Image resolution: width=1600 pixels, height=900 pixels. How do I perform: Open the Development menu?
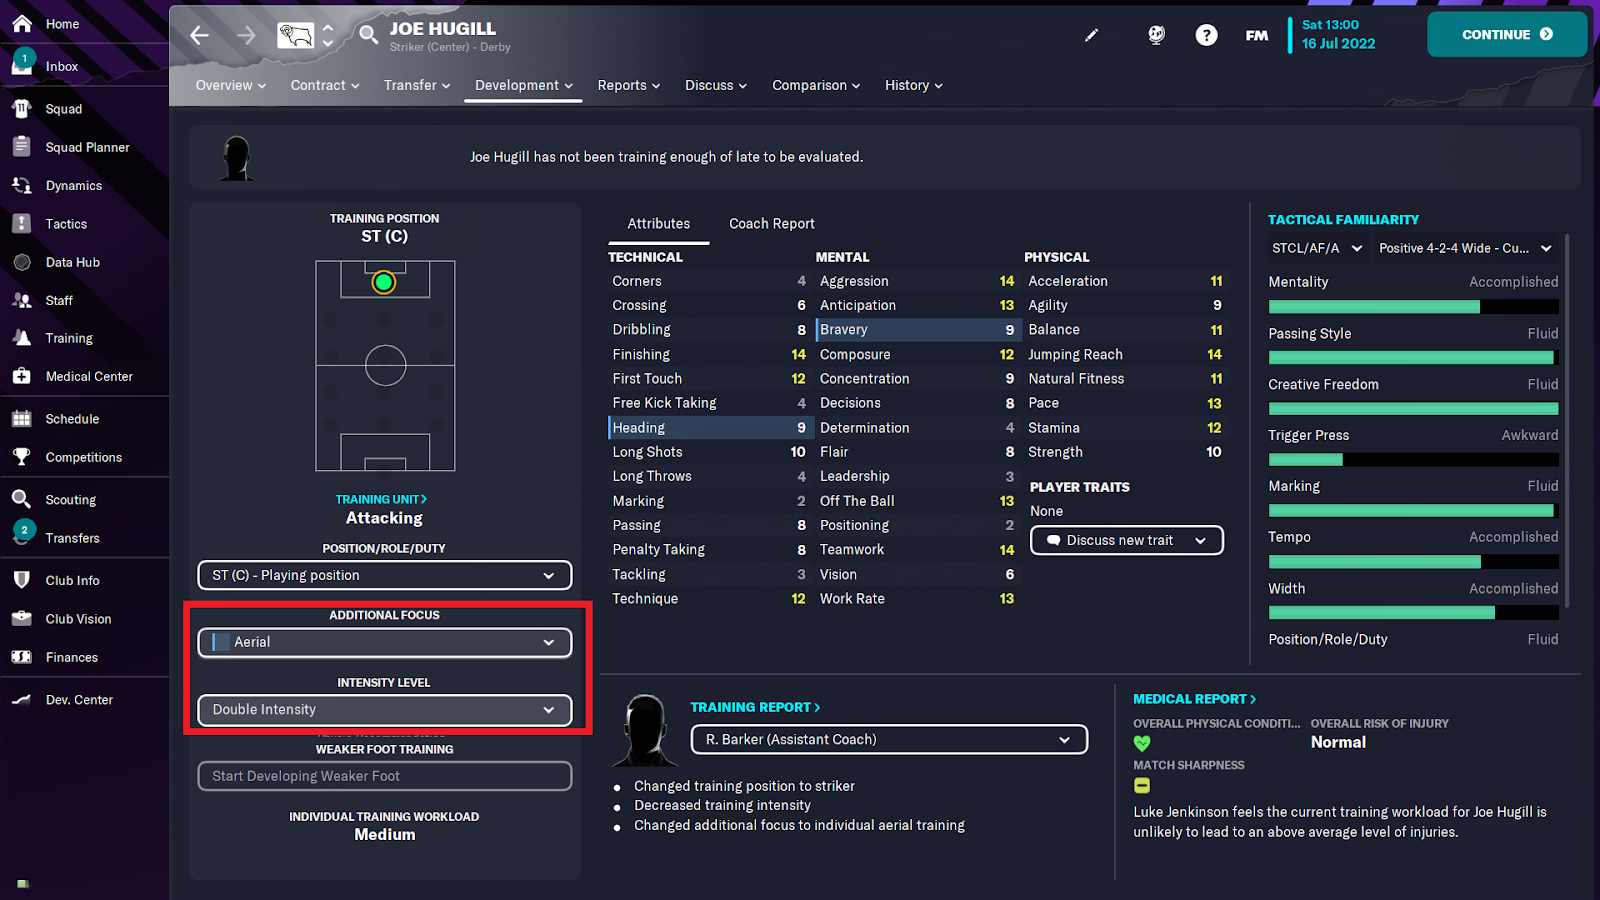tap(524, 85)
